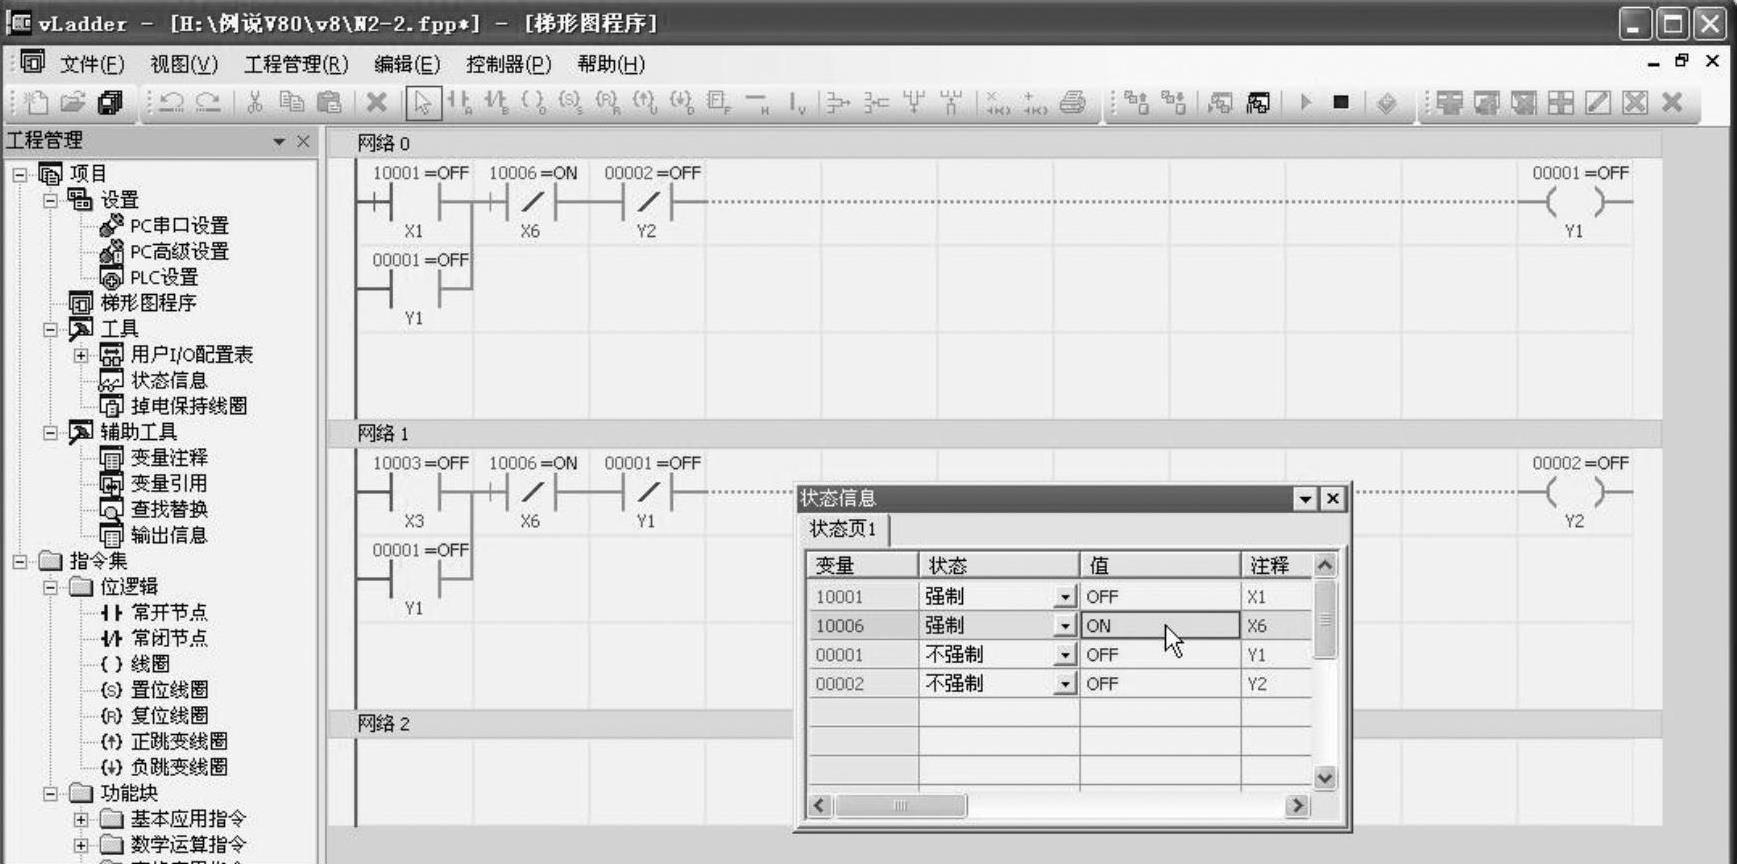
Task: Paste from clipboard using the toolbar icon
Action: (x=329, y=102)
